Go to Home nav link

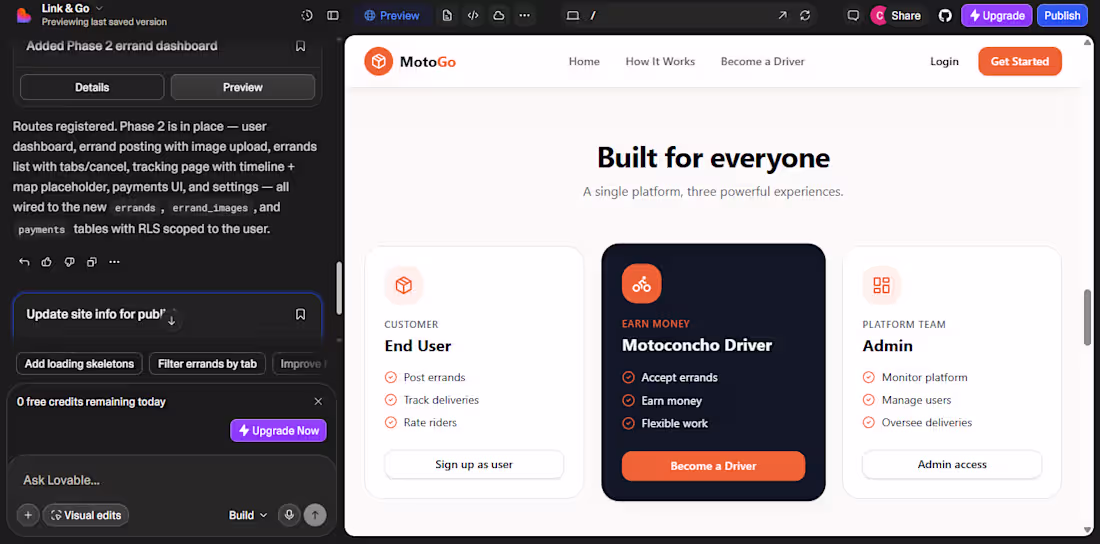[x=584, y=61]
